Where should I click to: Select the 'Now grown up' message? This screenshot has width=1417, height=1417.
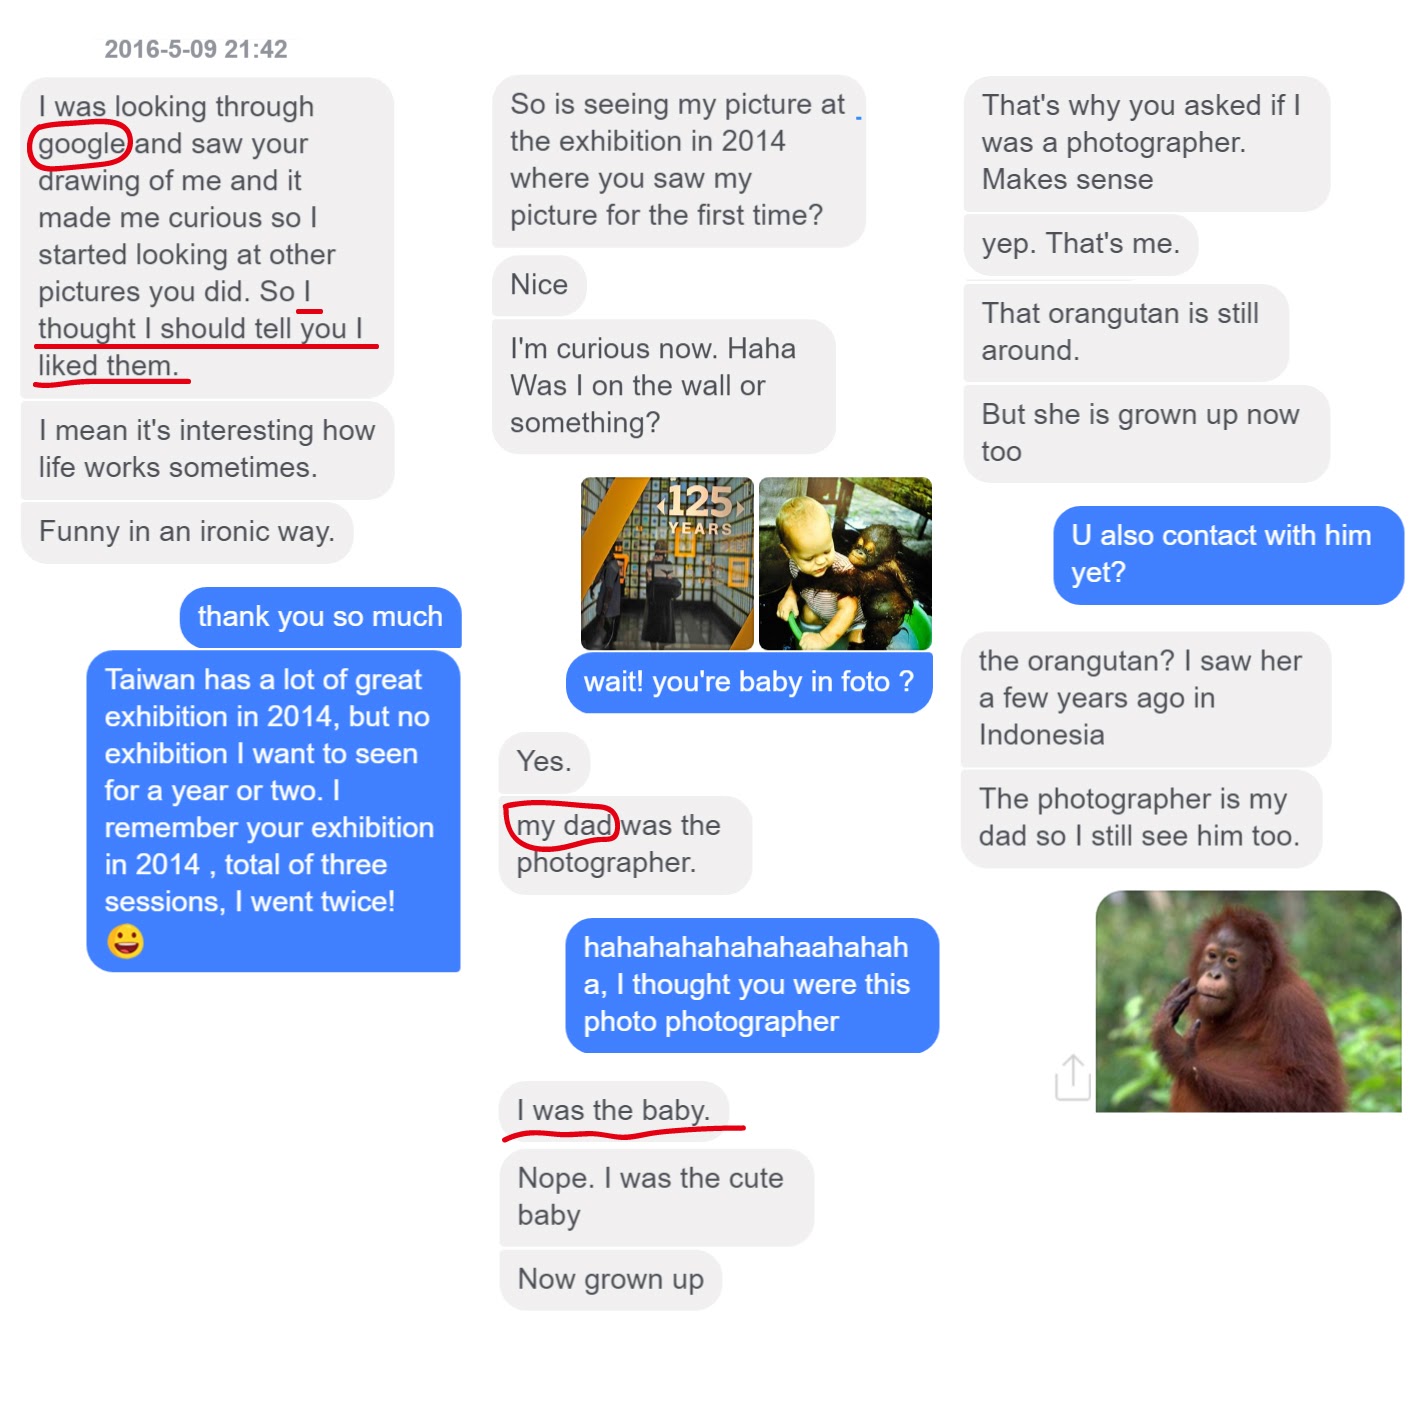tap(610, 1279)
